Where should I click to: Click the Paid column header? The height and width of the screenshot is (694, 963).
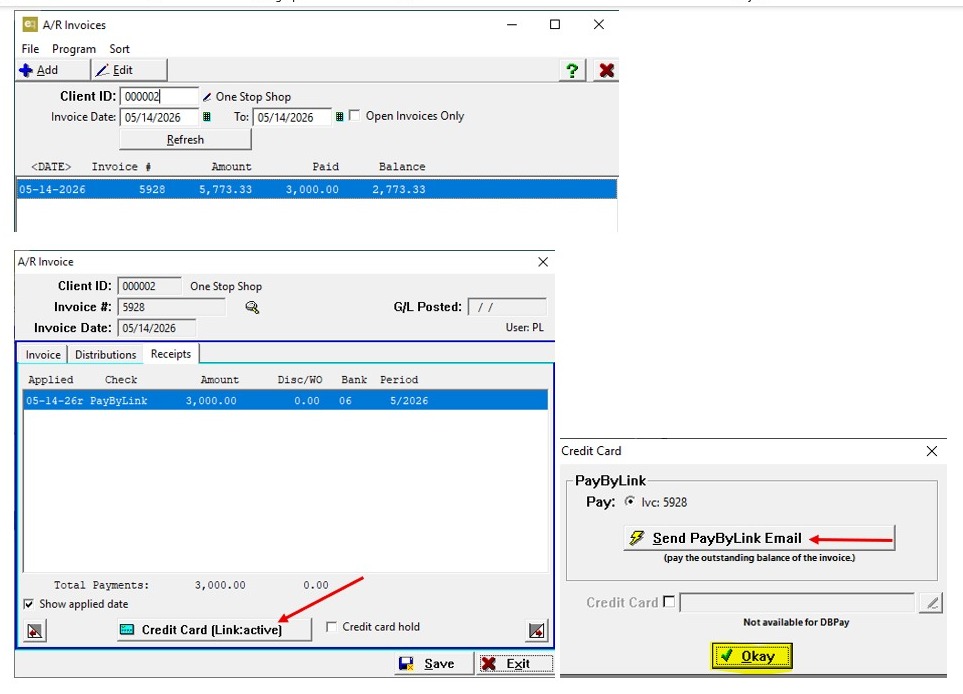pos(326,166)
